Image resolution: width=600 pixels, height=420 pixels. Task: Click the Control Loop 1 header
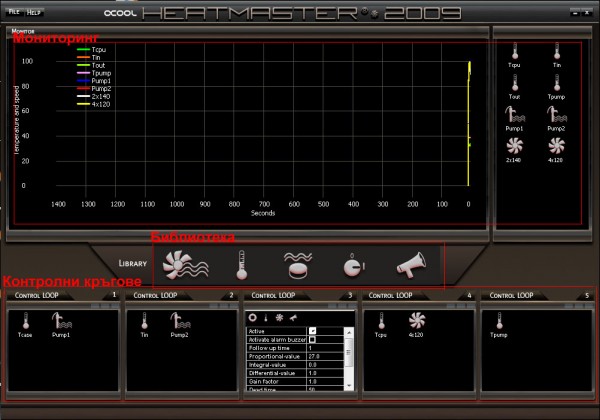tap(37, 295)
